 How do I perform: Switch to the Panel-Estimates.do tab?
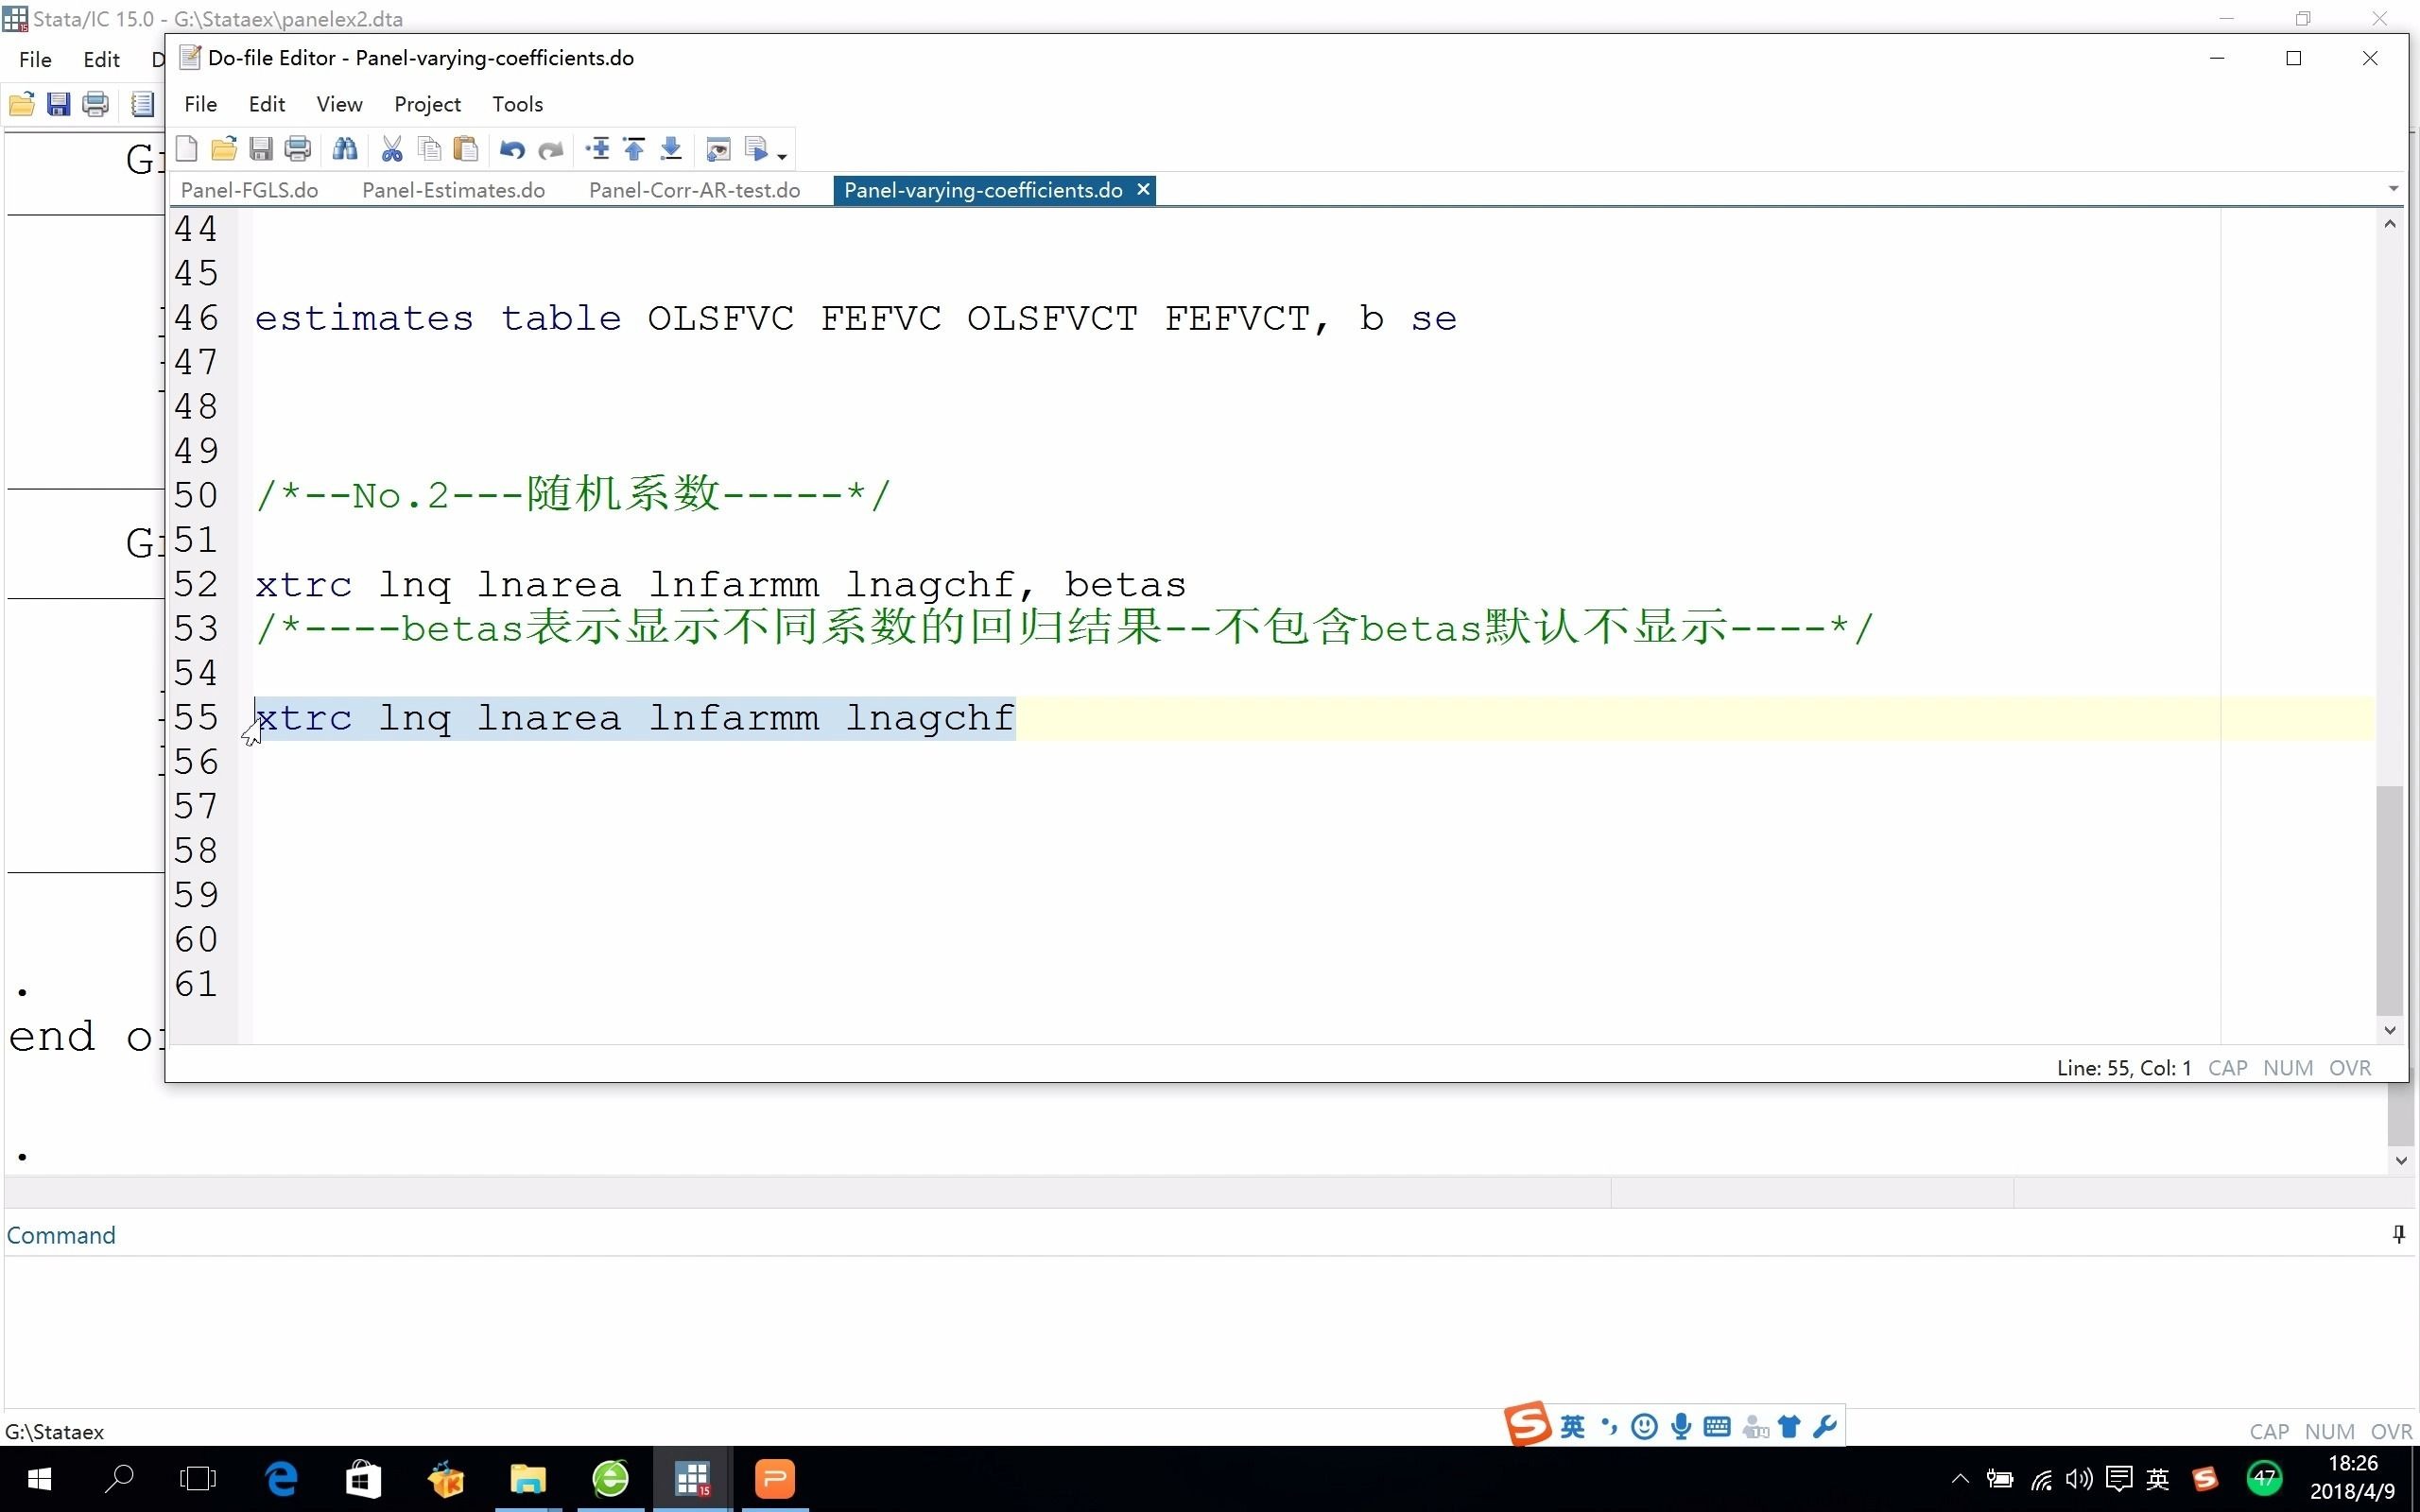(453, 190)
